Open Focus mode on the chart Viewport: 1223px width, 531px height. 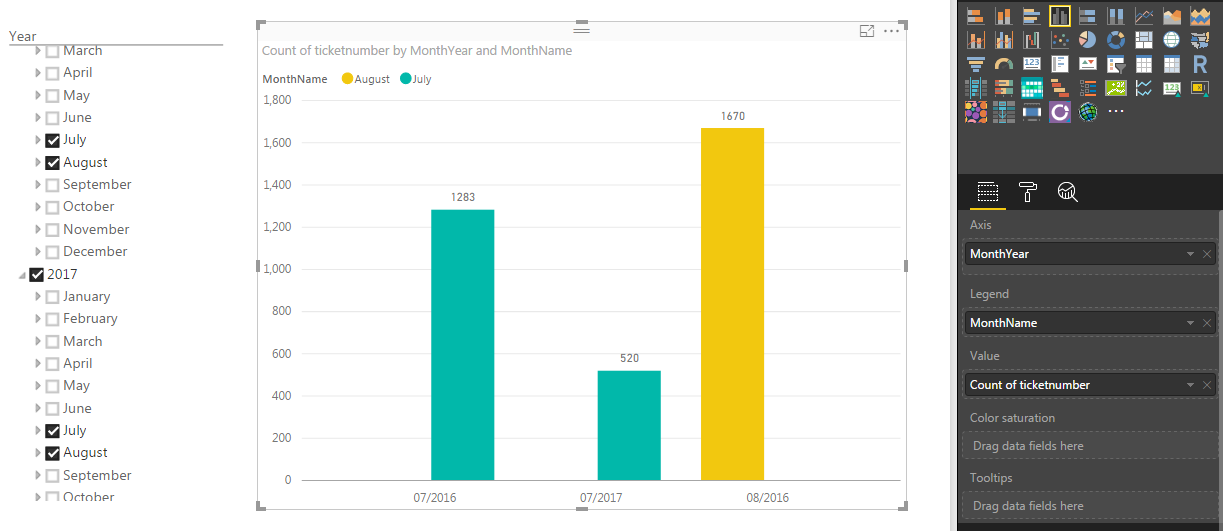[867, 31]
